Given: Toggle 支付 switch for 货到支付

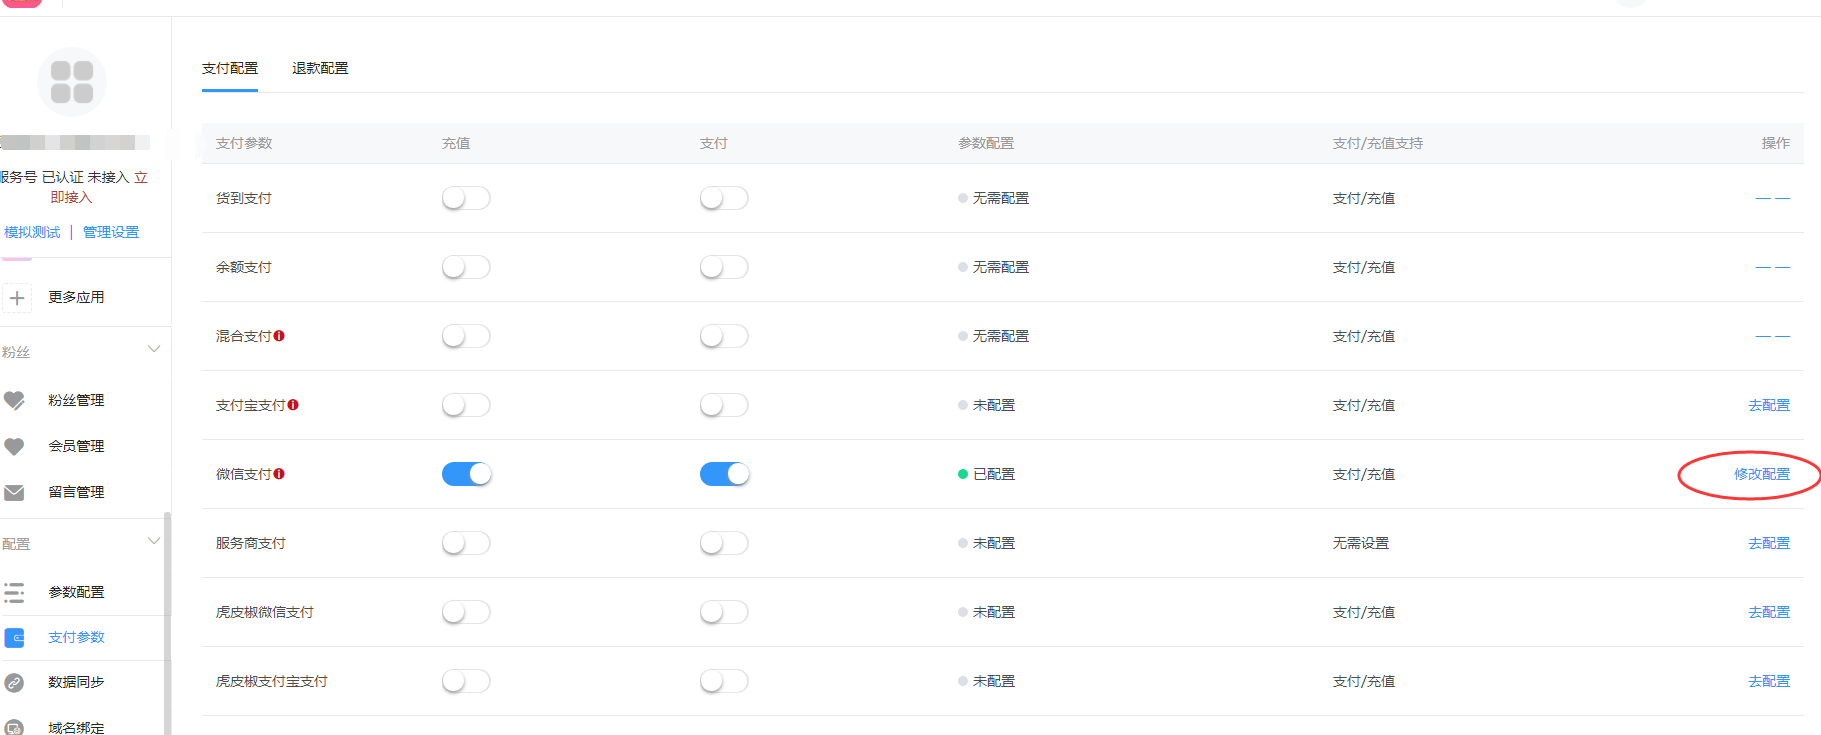Looking at the screenshot, I should 724,198.
